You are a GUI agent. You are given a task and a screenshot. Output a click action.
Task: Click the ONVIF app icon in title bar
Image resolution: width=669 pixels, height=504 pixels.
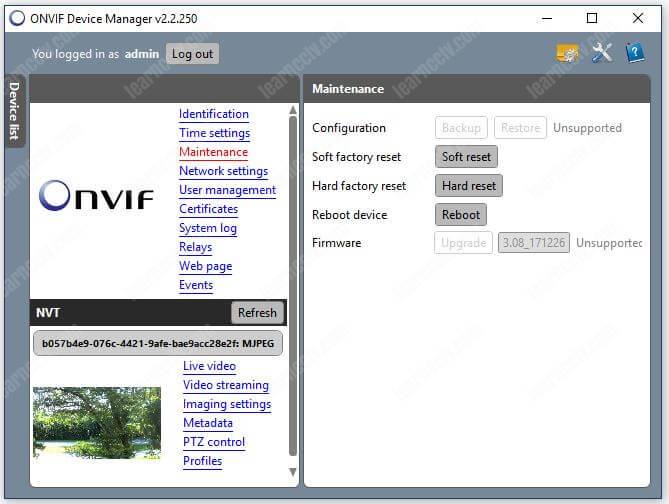click(17, 18)
